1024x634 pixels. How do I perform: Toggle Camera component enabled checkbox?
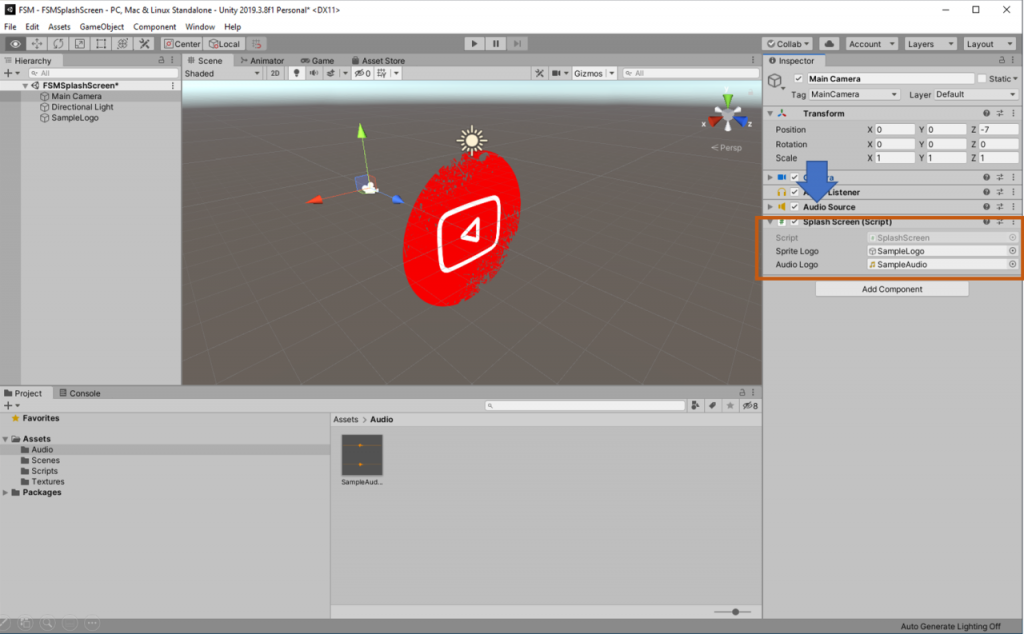pos(795,177)
